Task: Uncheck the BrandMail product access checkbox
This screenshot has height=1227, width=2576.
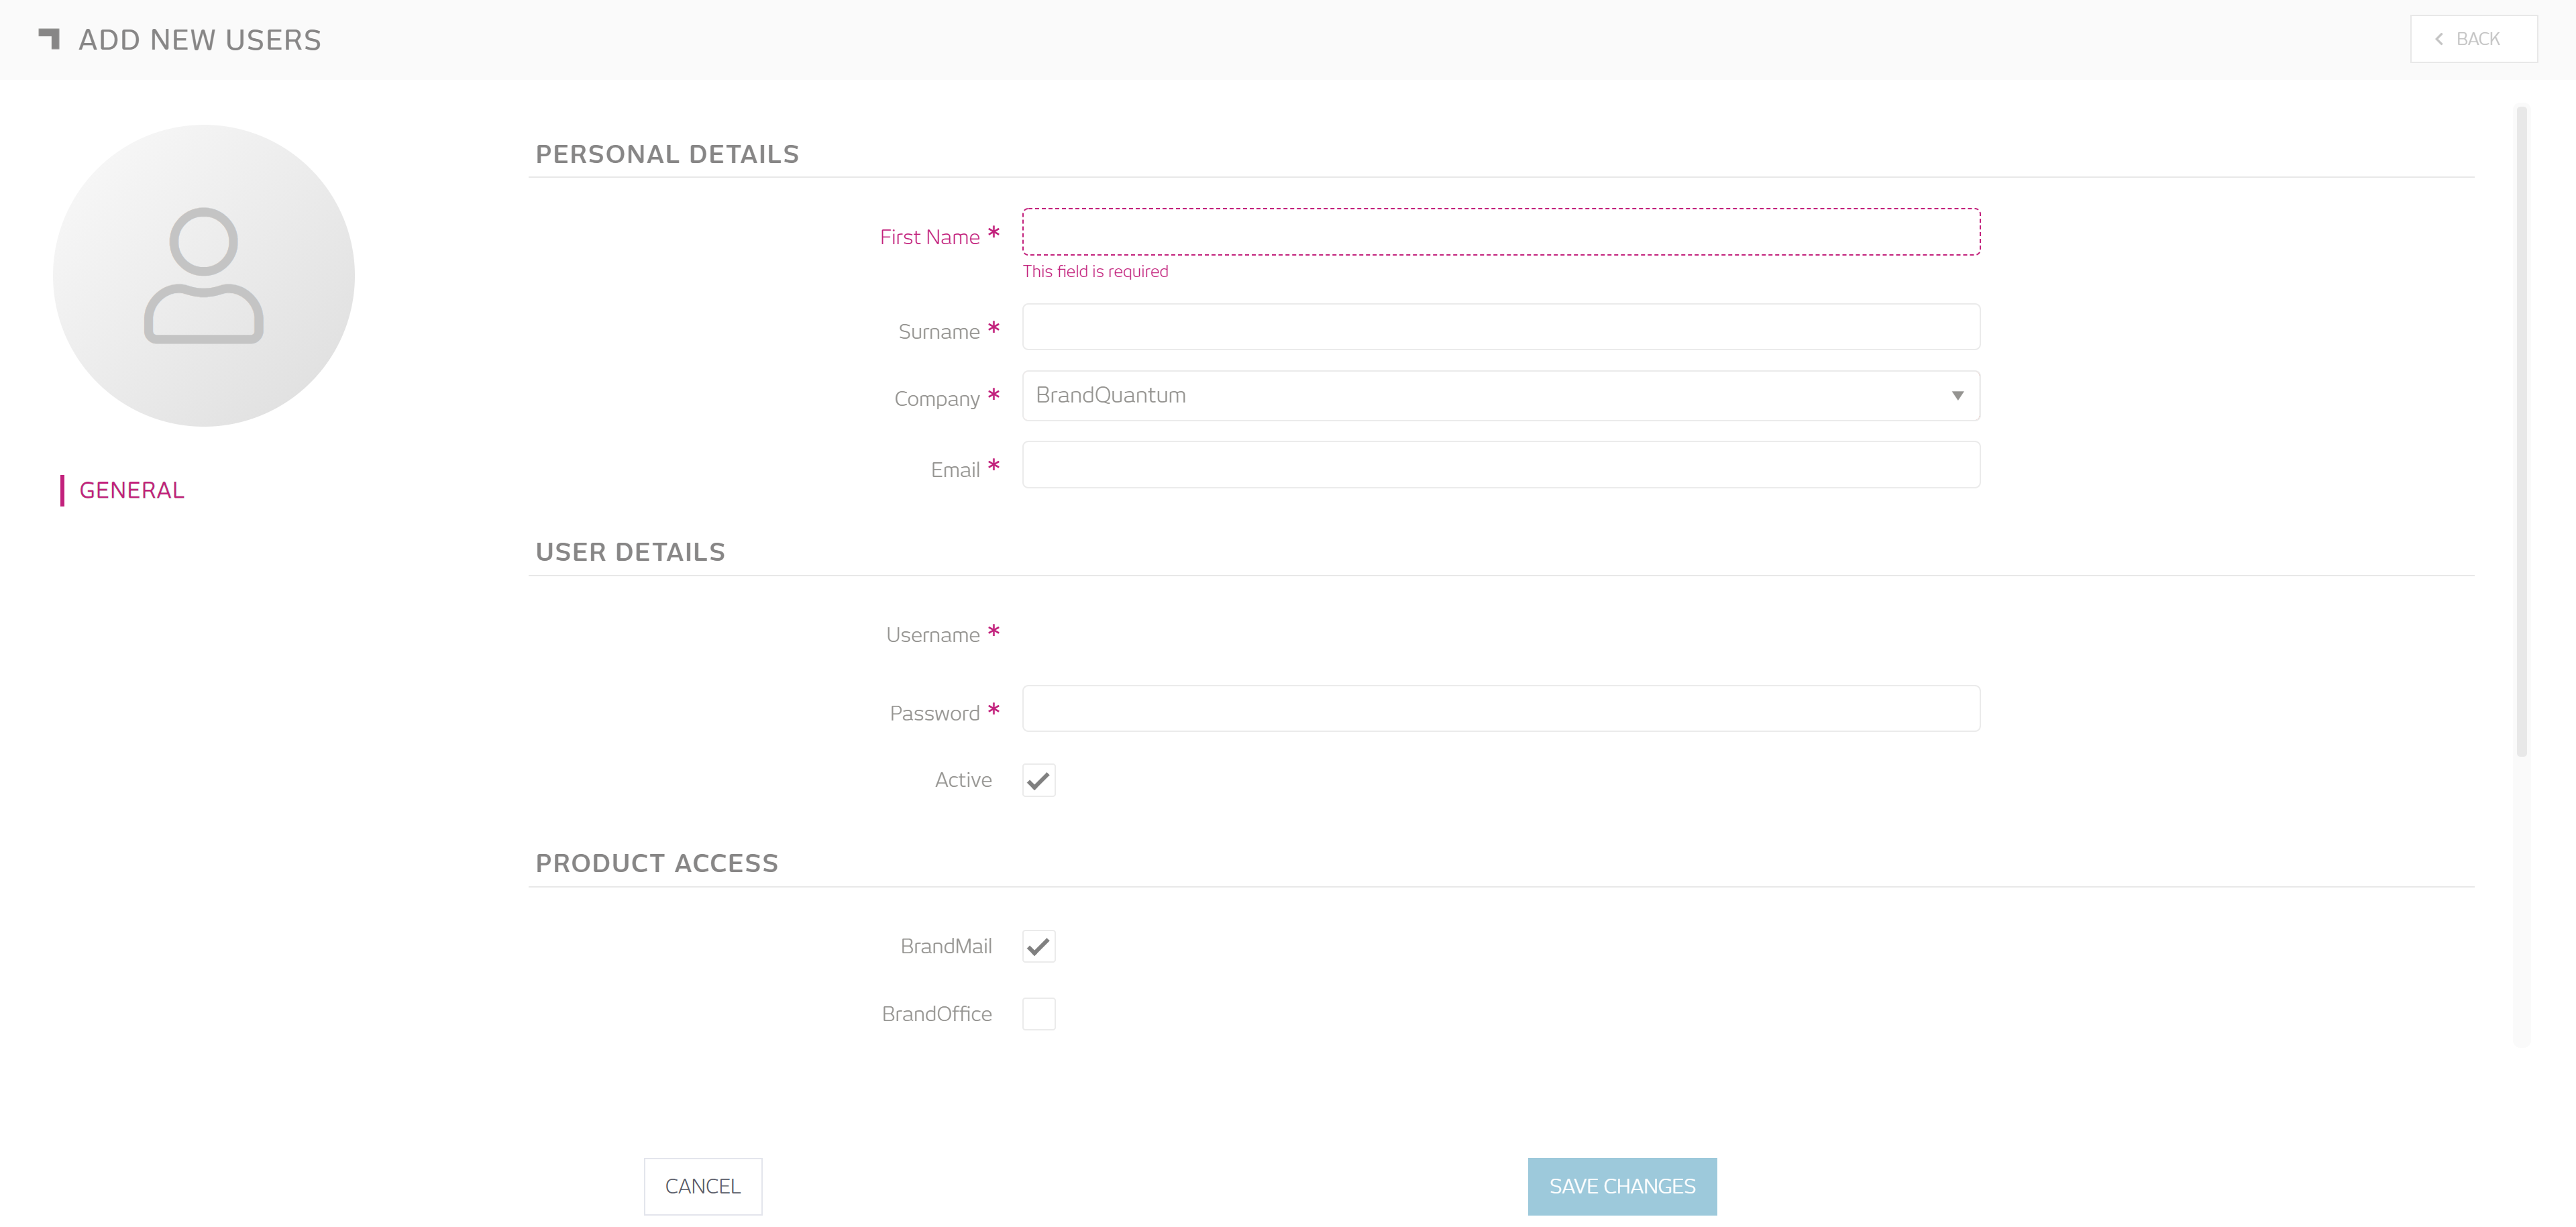Action: pos(1038,946)
